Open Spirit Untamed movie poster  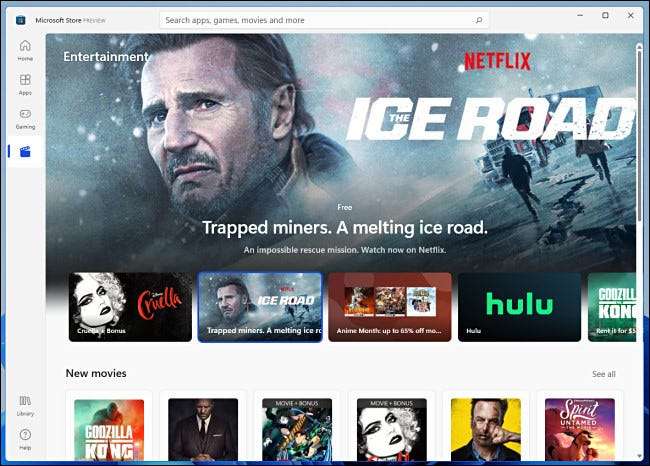click(580, 430)
